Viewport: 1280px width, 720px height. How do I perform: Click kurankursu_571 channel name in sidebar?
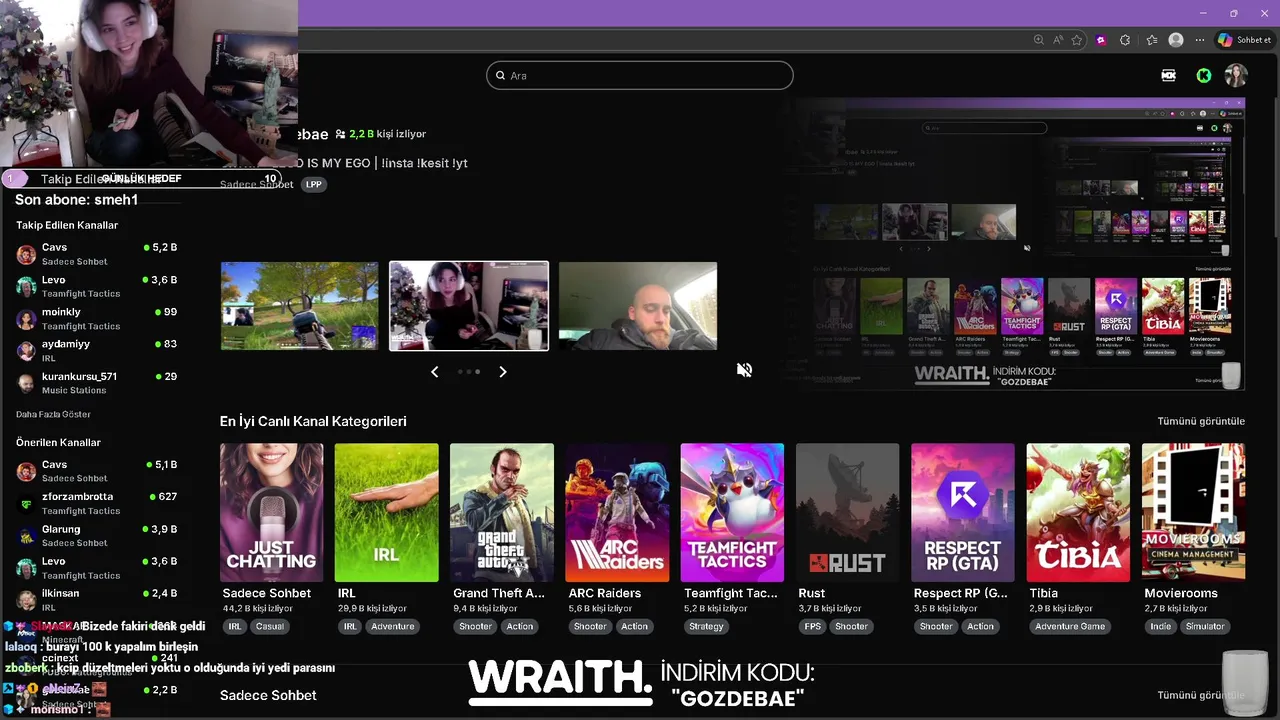click(79, 377)
